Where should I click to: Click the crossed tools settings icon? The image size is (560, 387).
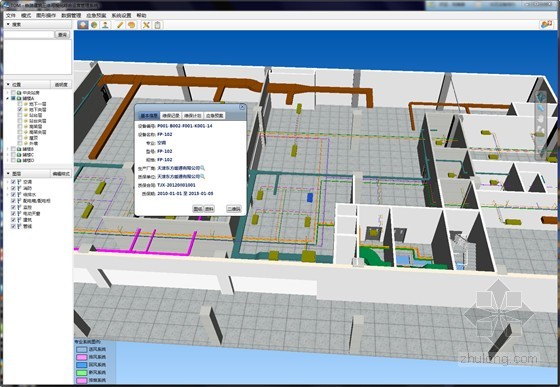[146, 25]
